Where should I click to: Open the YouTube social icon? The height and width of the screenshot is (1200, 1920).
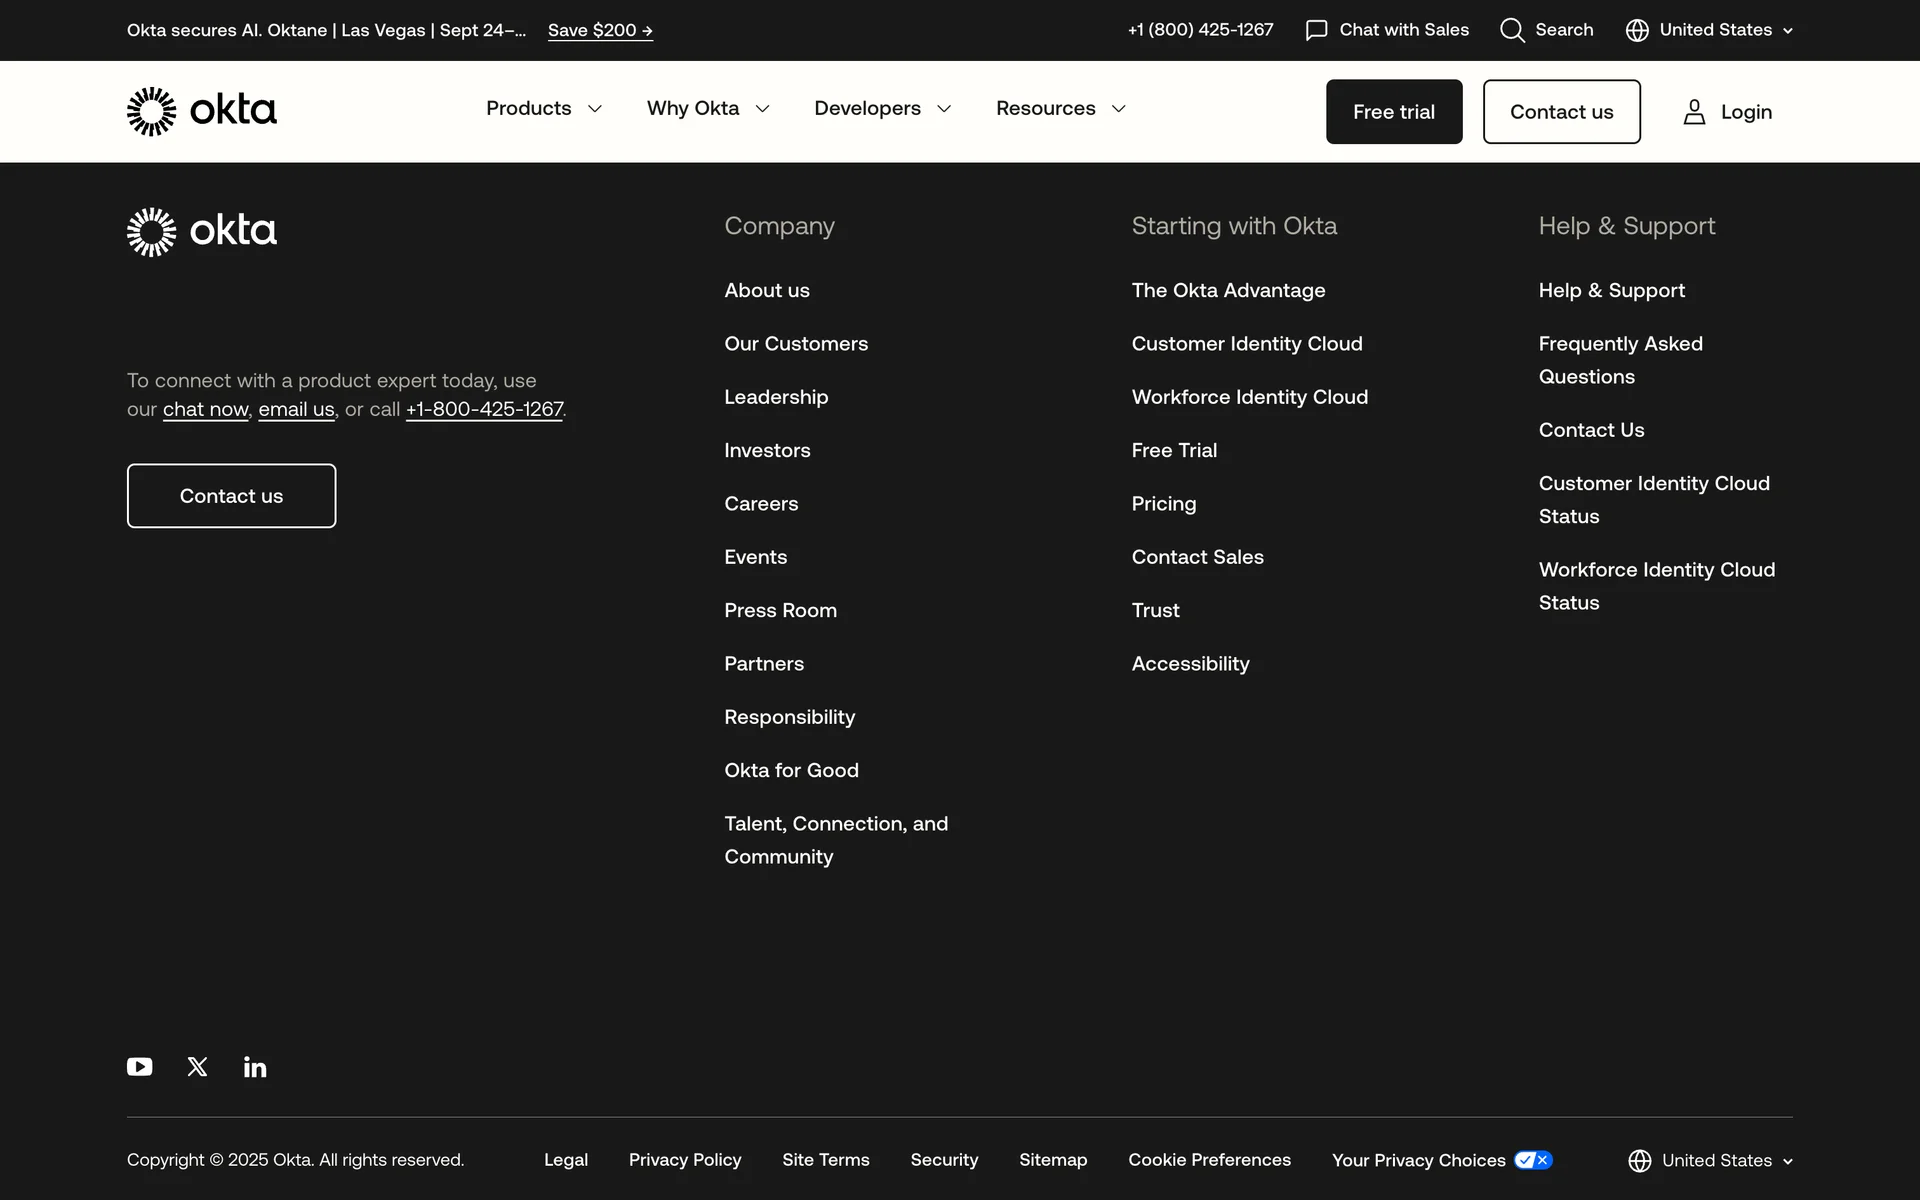coord(140,1067)
